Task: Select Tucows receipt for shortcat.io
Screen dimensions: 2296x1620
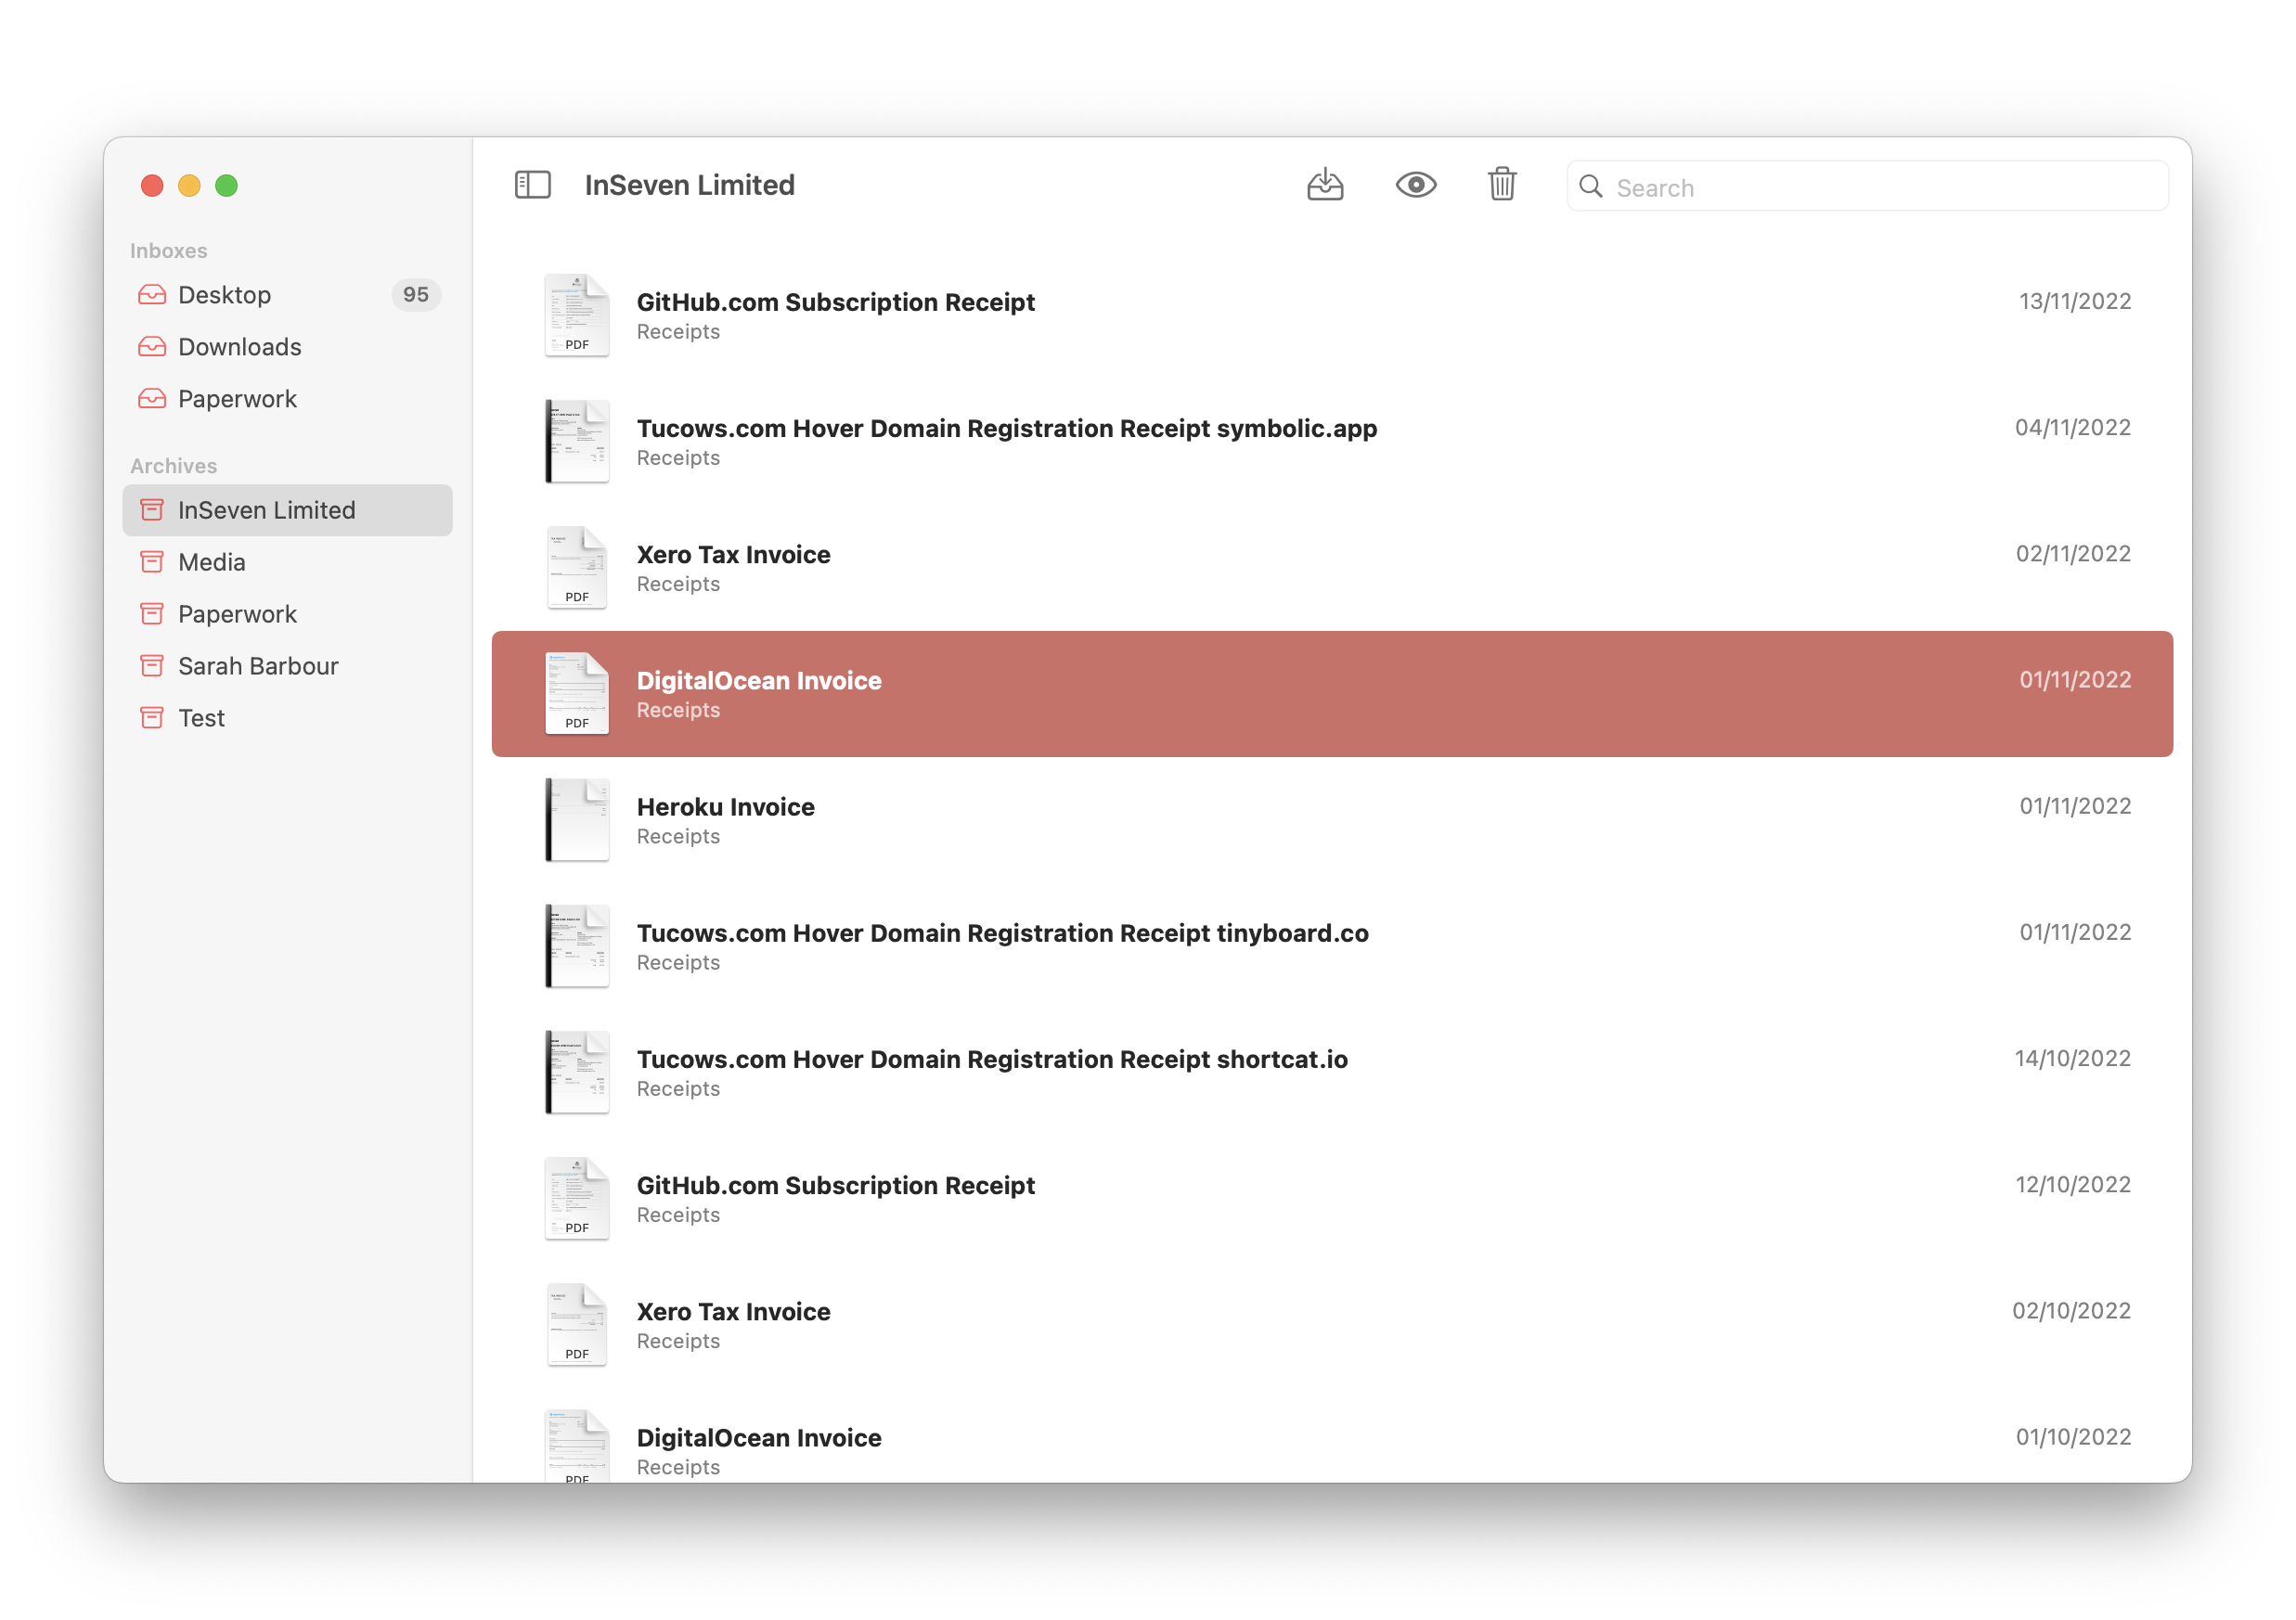Action: pos(1332,1072)
